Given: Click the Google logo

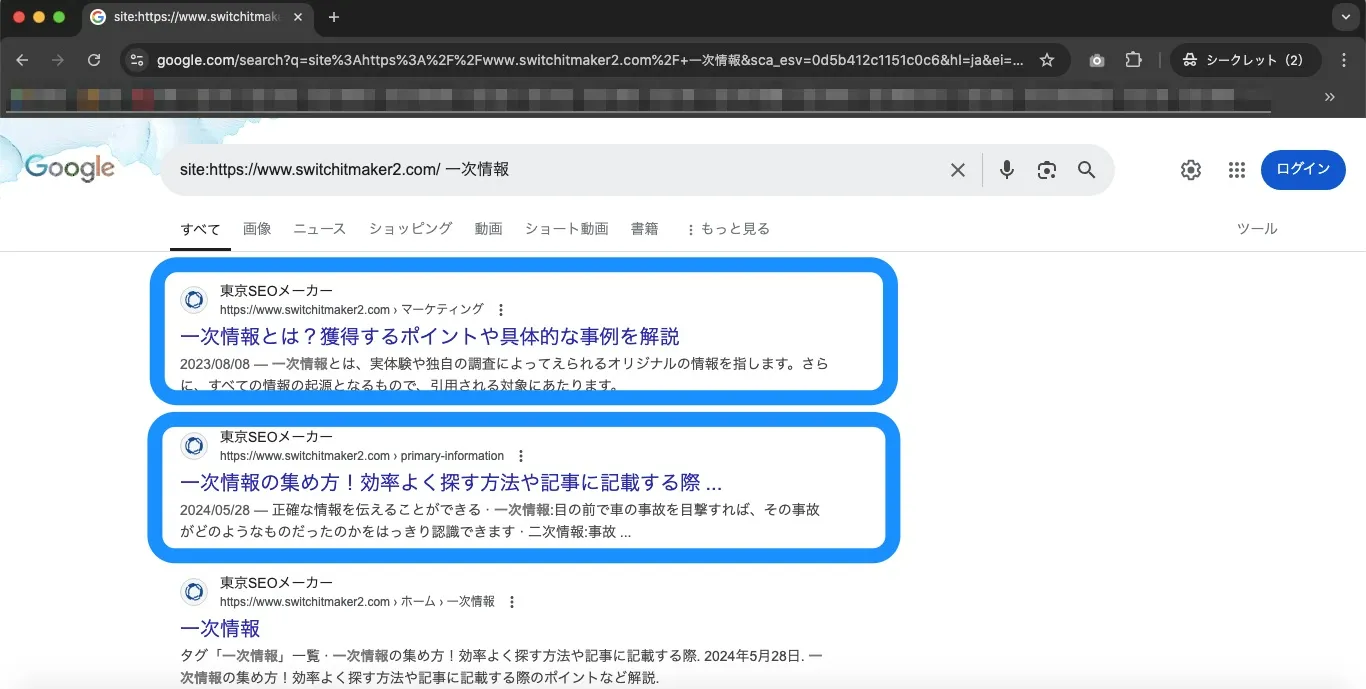Looking at the screenshot, I should (x=70, y=168).
